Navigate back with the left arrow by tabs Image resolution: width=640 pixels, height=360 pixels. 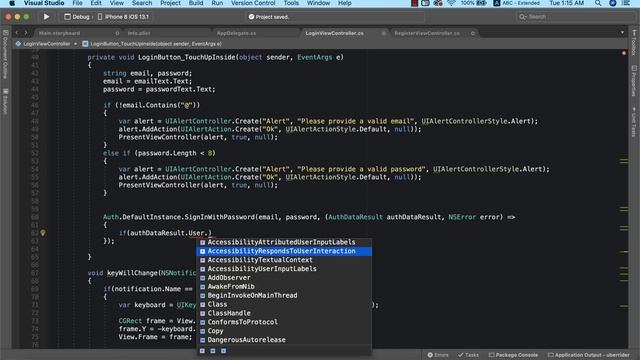[17, 33]
